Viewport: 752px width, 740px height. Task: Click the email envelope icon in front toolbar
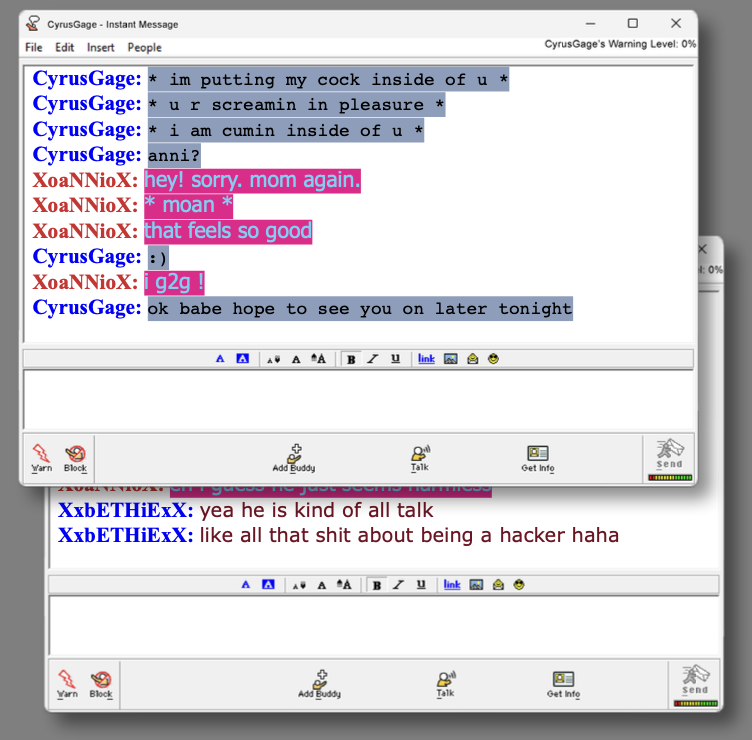pos(472,358)
